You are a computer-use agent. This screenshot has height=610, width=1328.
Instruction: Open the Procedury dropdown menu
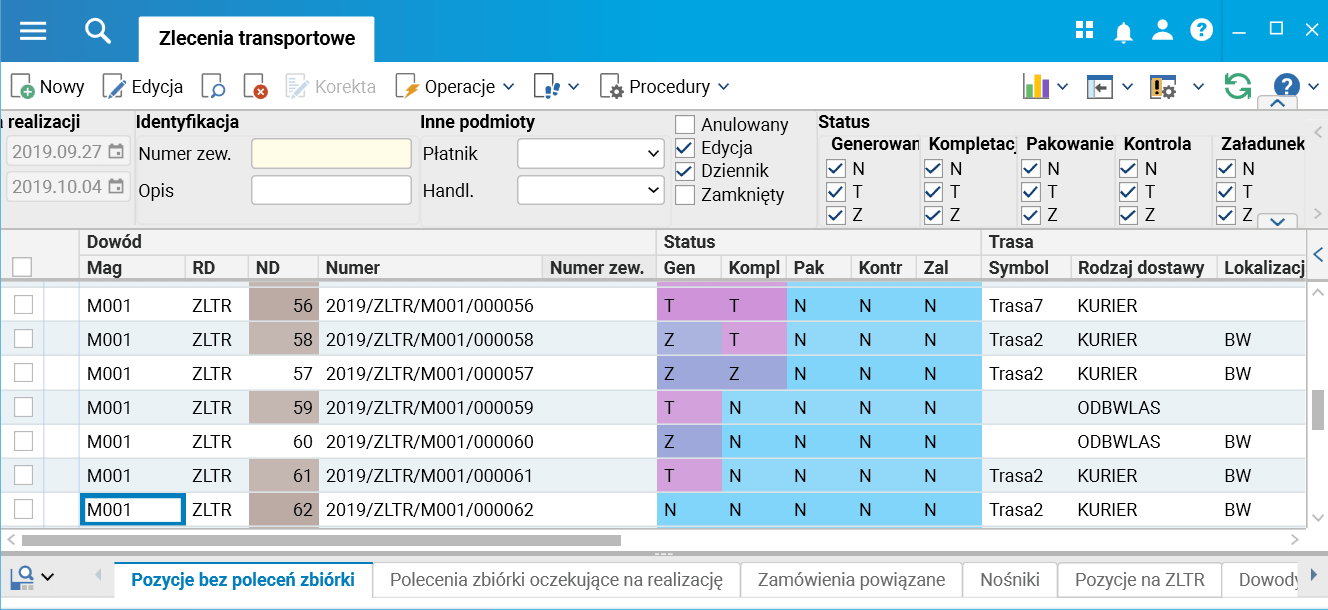665,87
